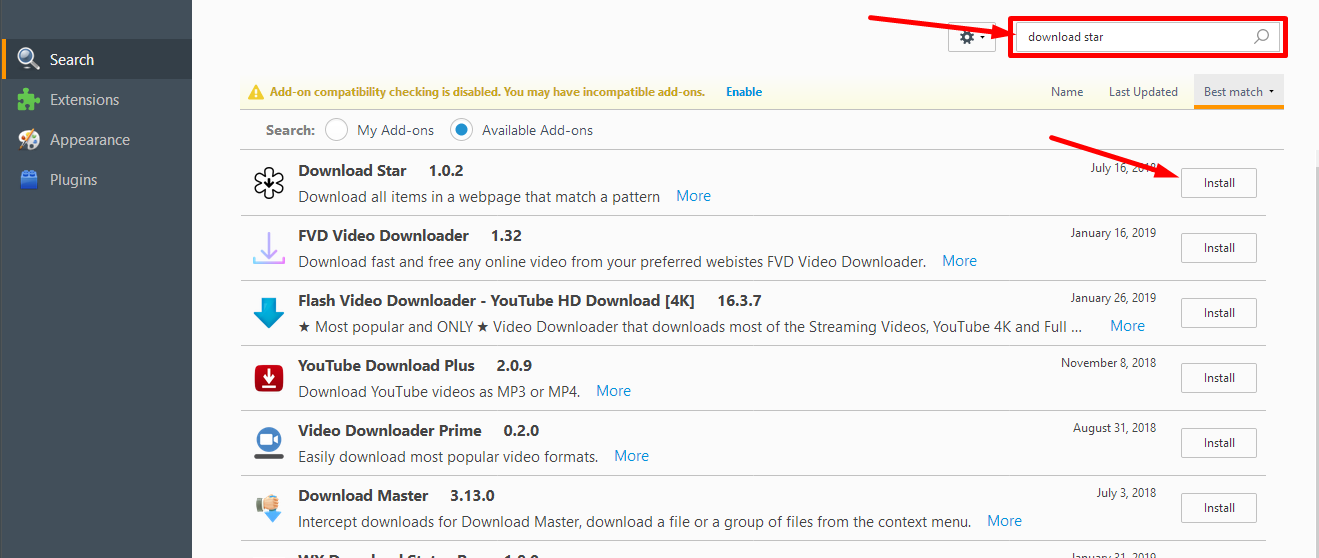Open More link for Flash Video Downloader

click(1128, 326)
